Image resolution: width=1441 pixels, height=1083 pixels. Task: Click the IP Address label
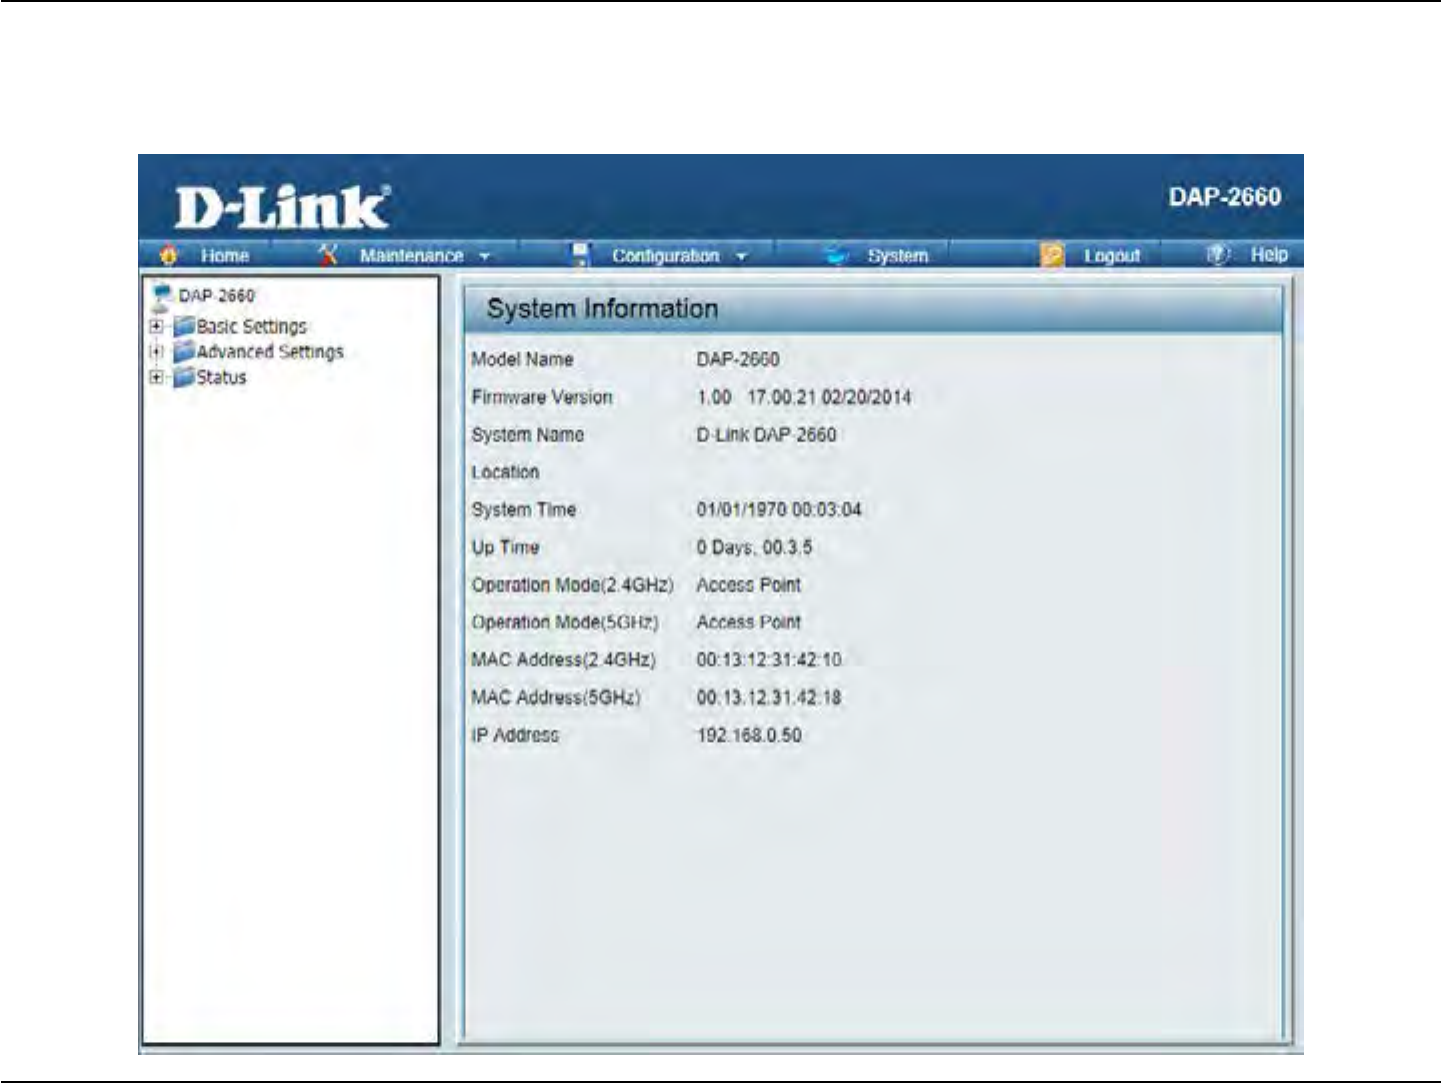515,735
